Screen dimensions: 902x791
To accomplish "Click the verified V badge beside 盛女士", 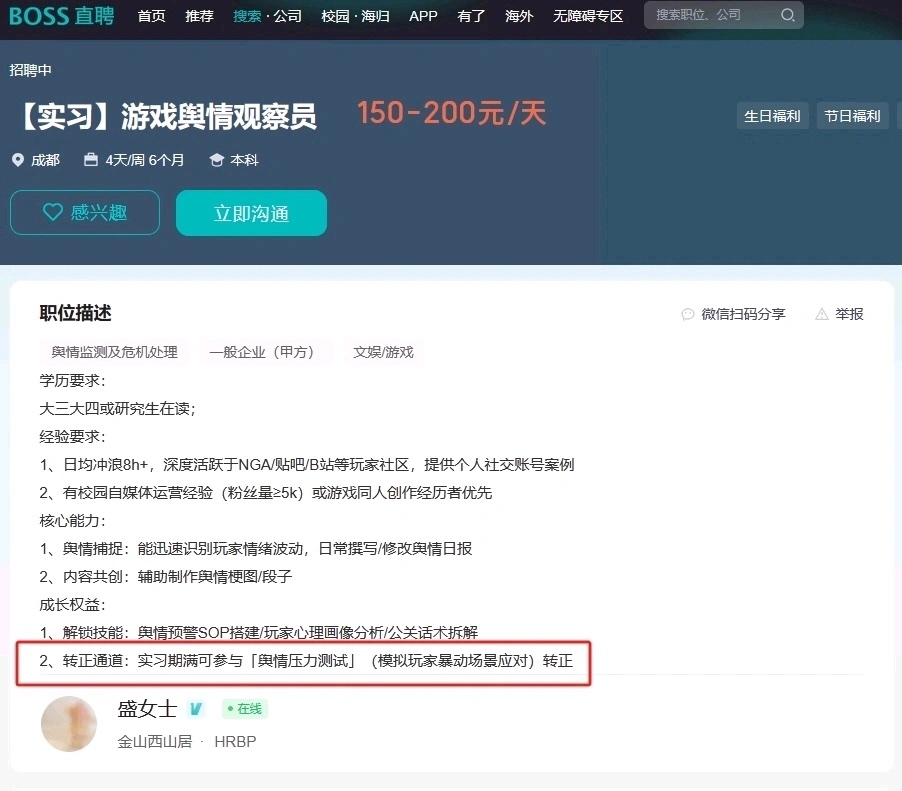I will pyautogui.click(x=196, y=709).
